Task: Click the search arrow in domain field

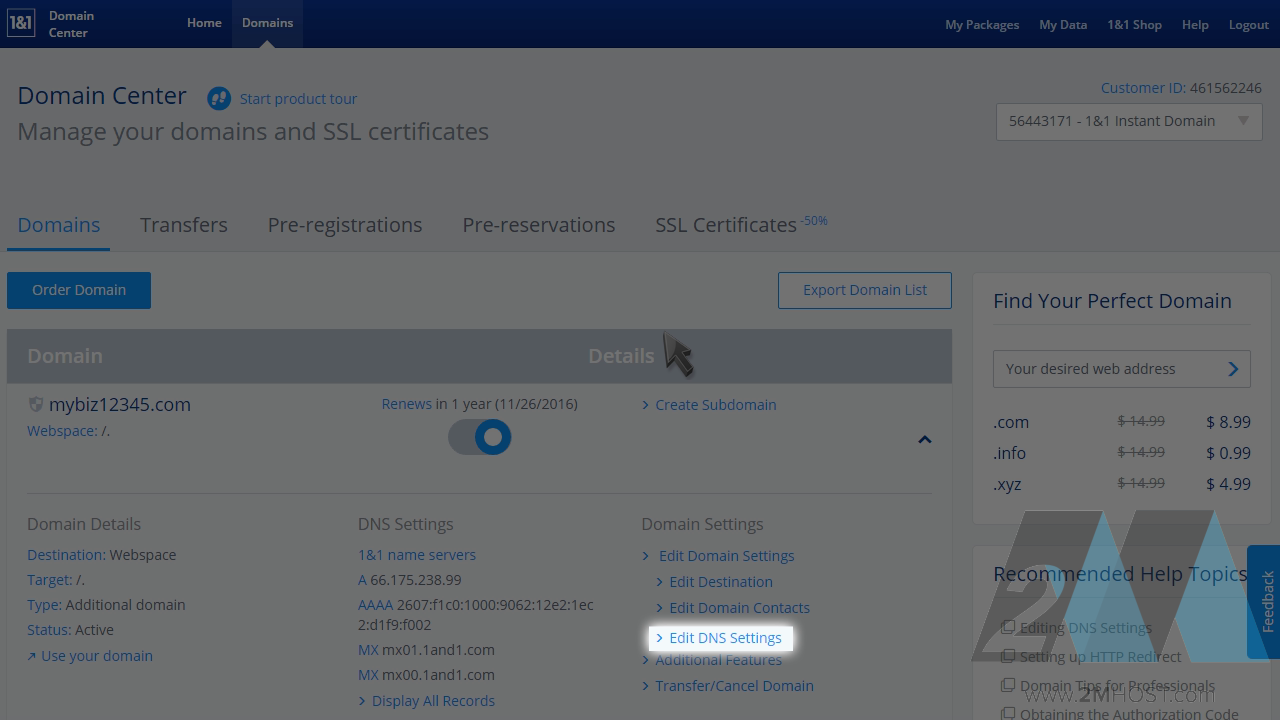Action: click(x=1233, y=369)
